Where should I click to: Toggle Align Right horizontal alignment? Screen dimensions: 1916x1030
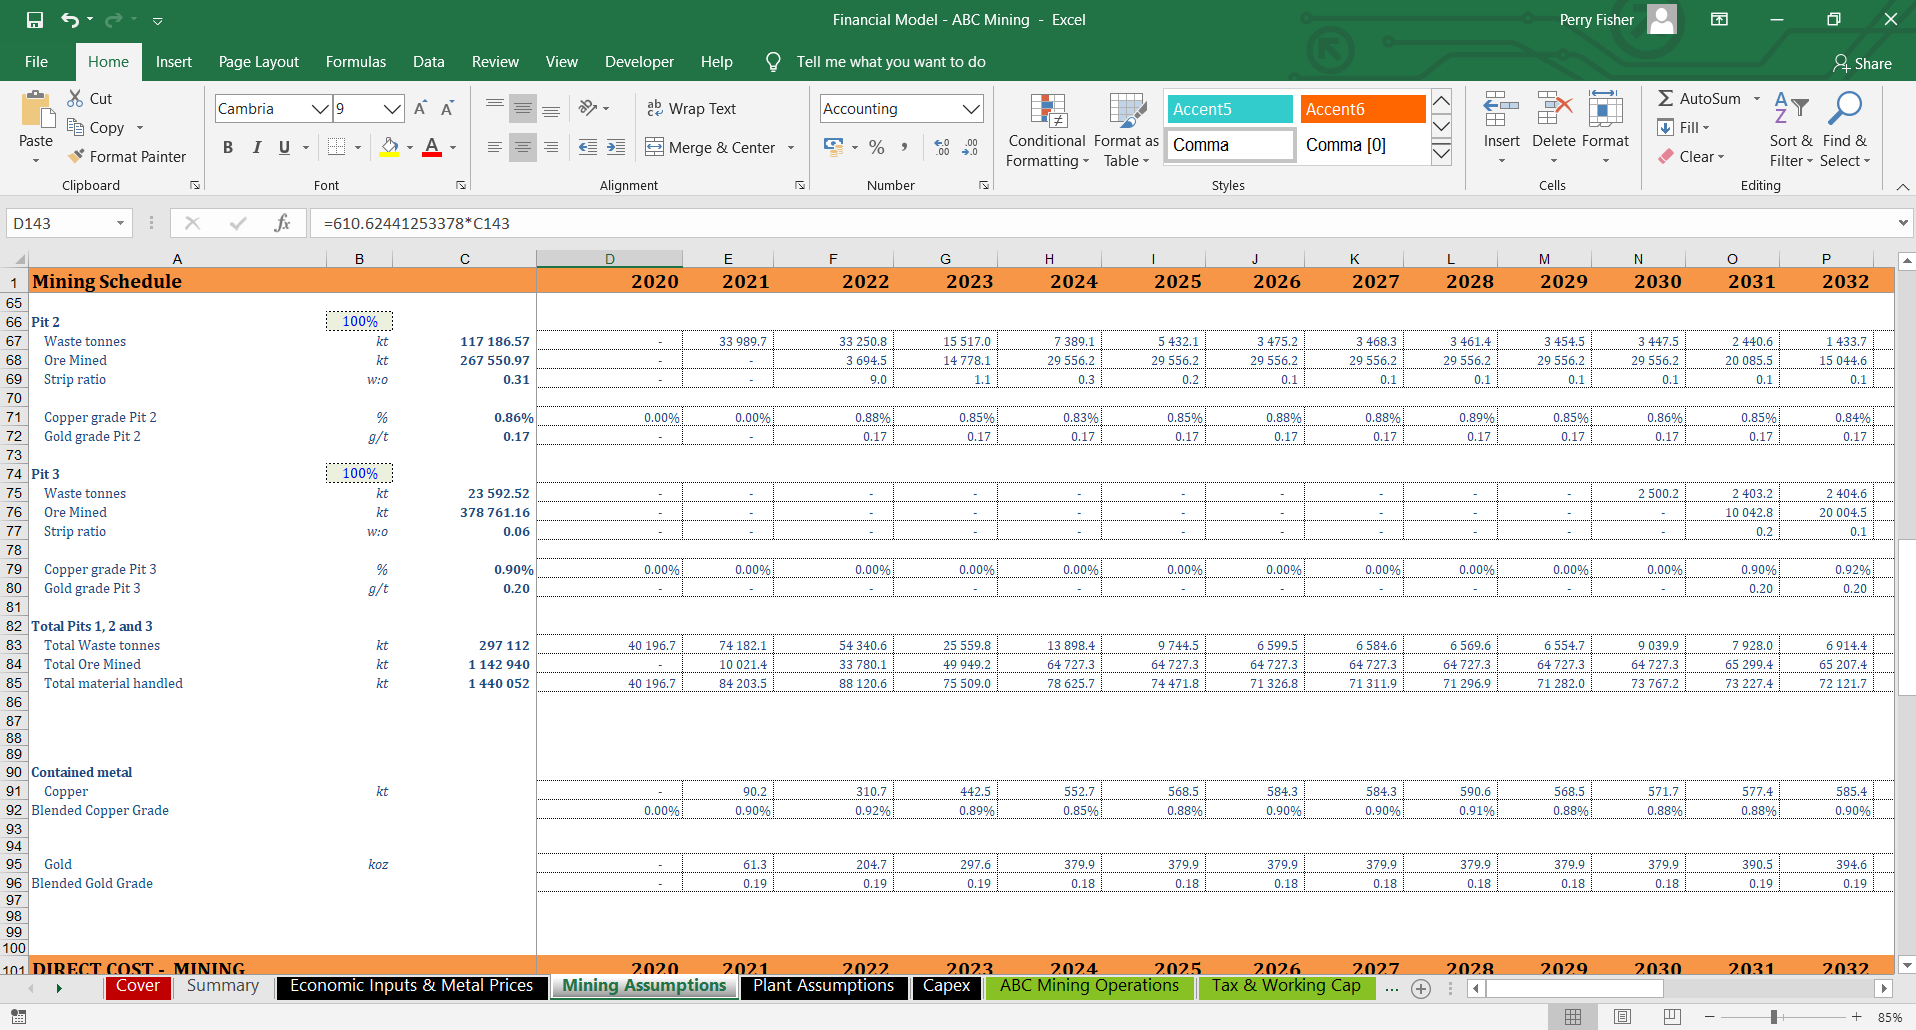[x=550, y=147]
